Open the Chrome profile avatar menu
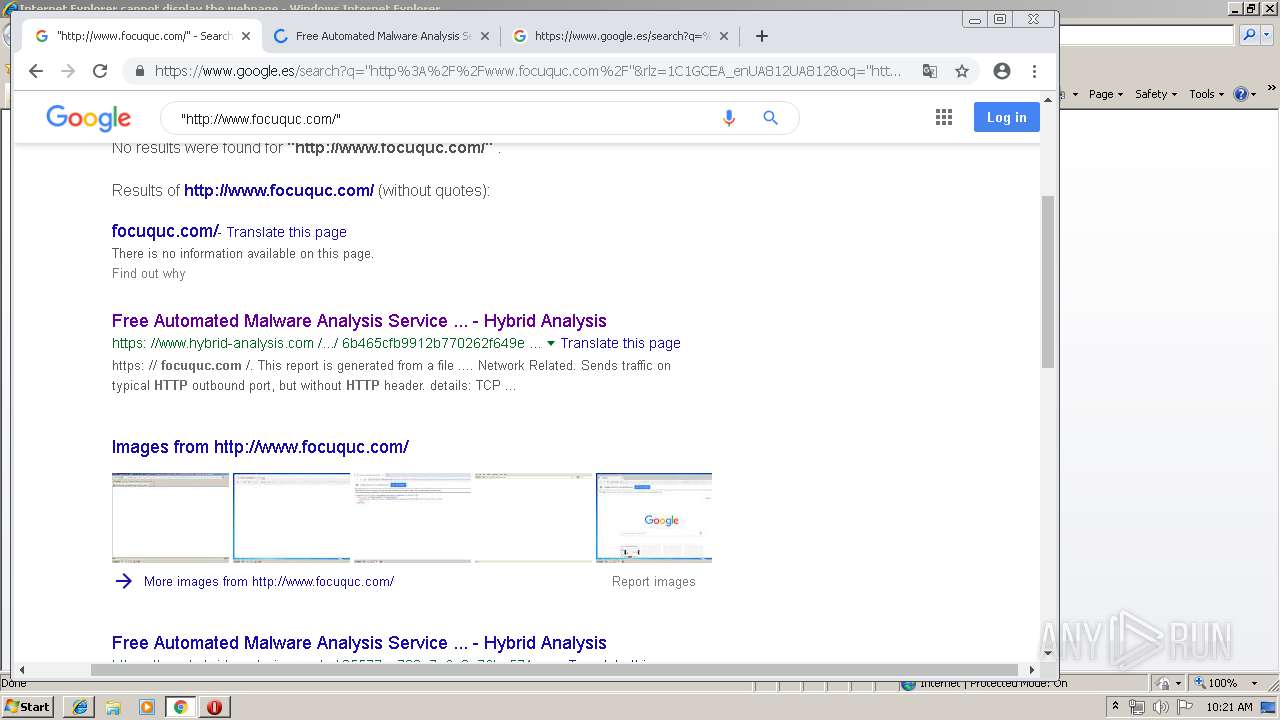 1002,71
